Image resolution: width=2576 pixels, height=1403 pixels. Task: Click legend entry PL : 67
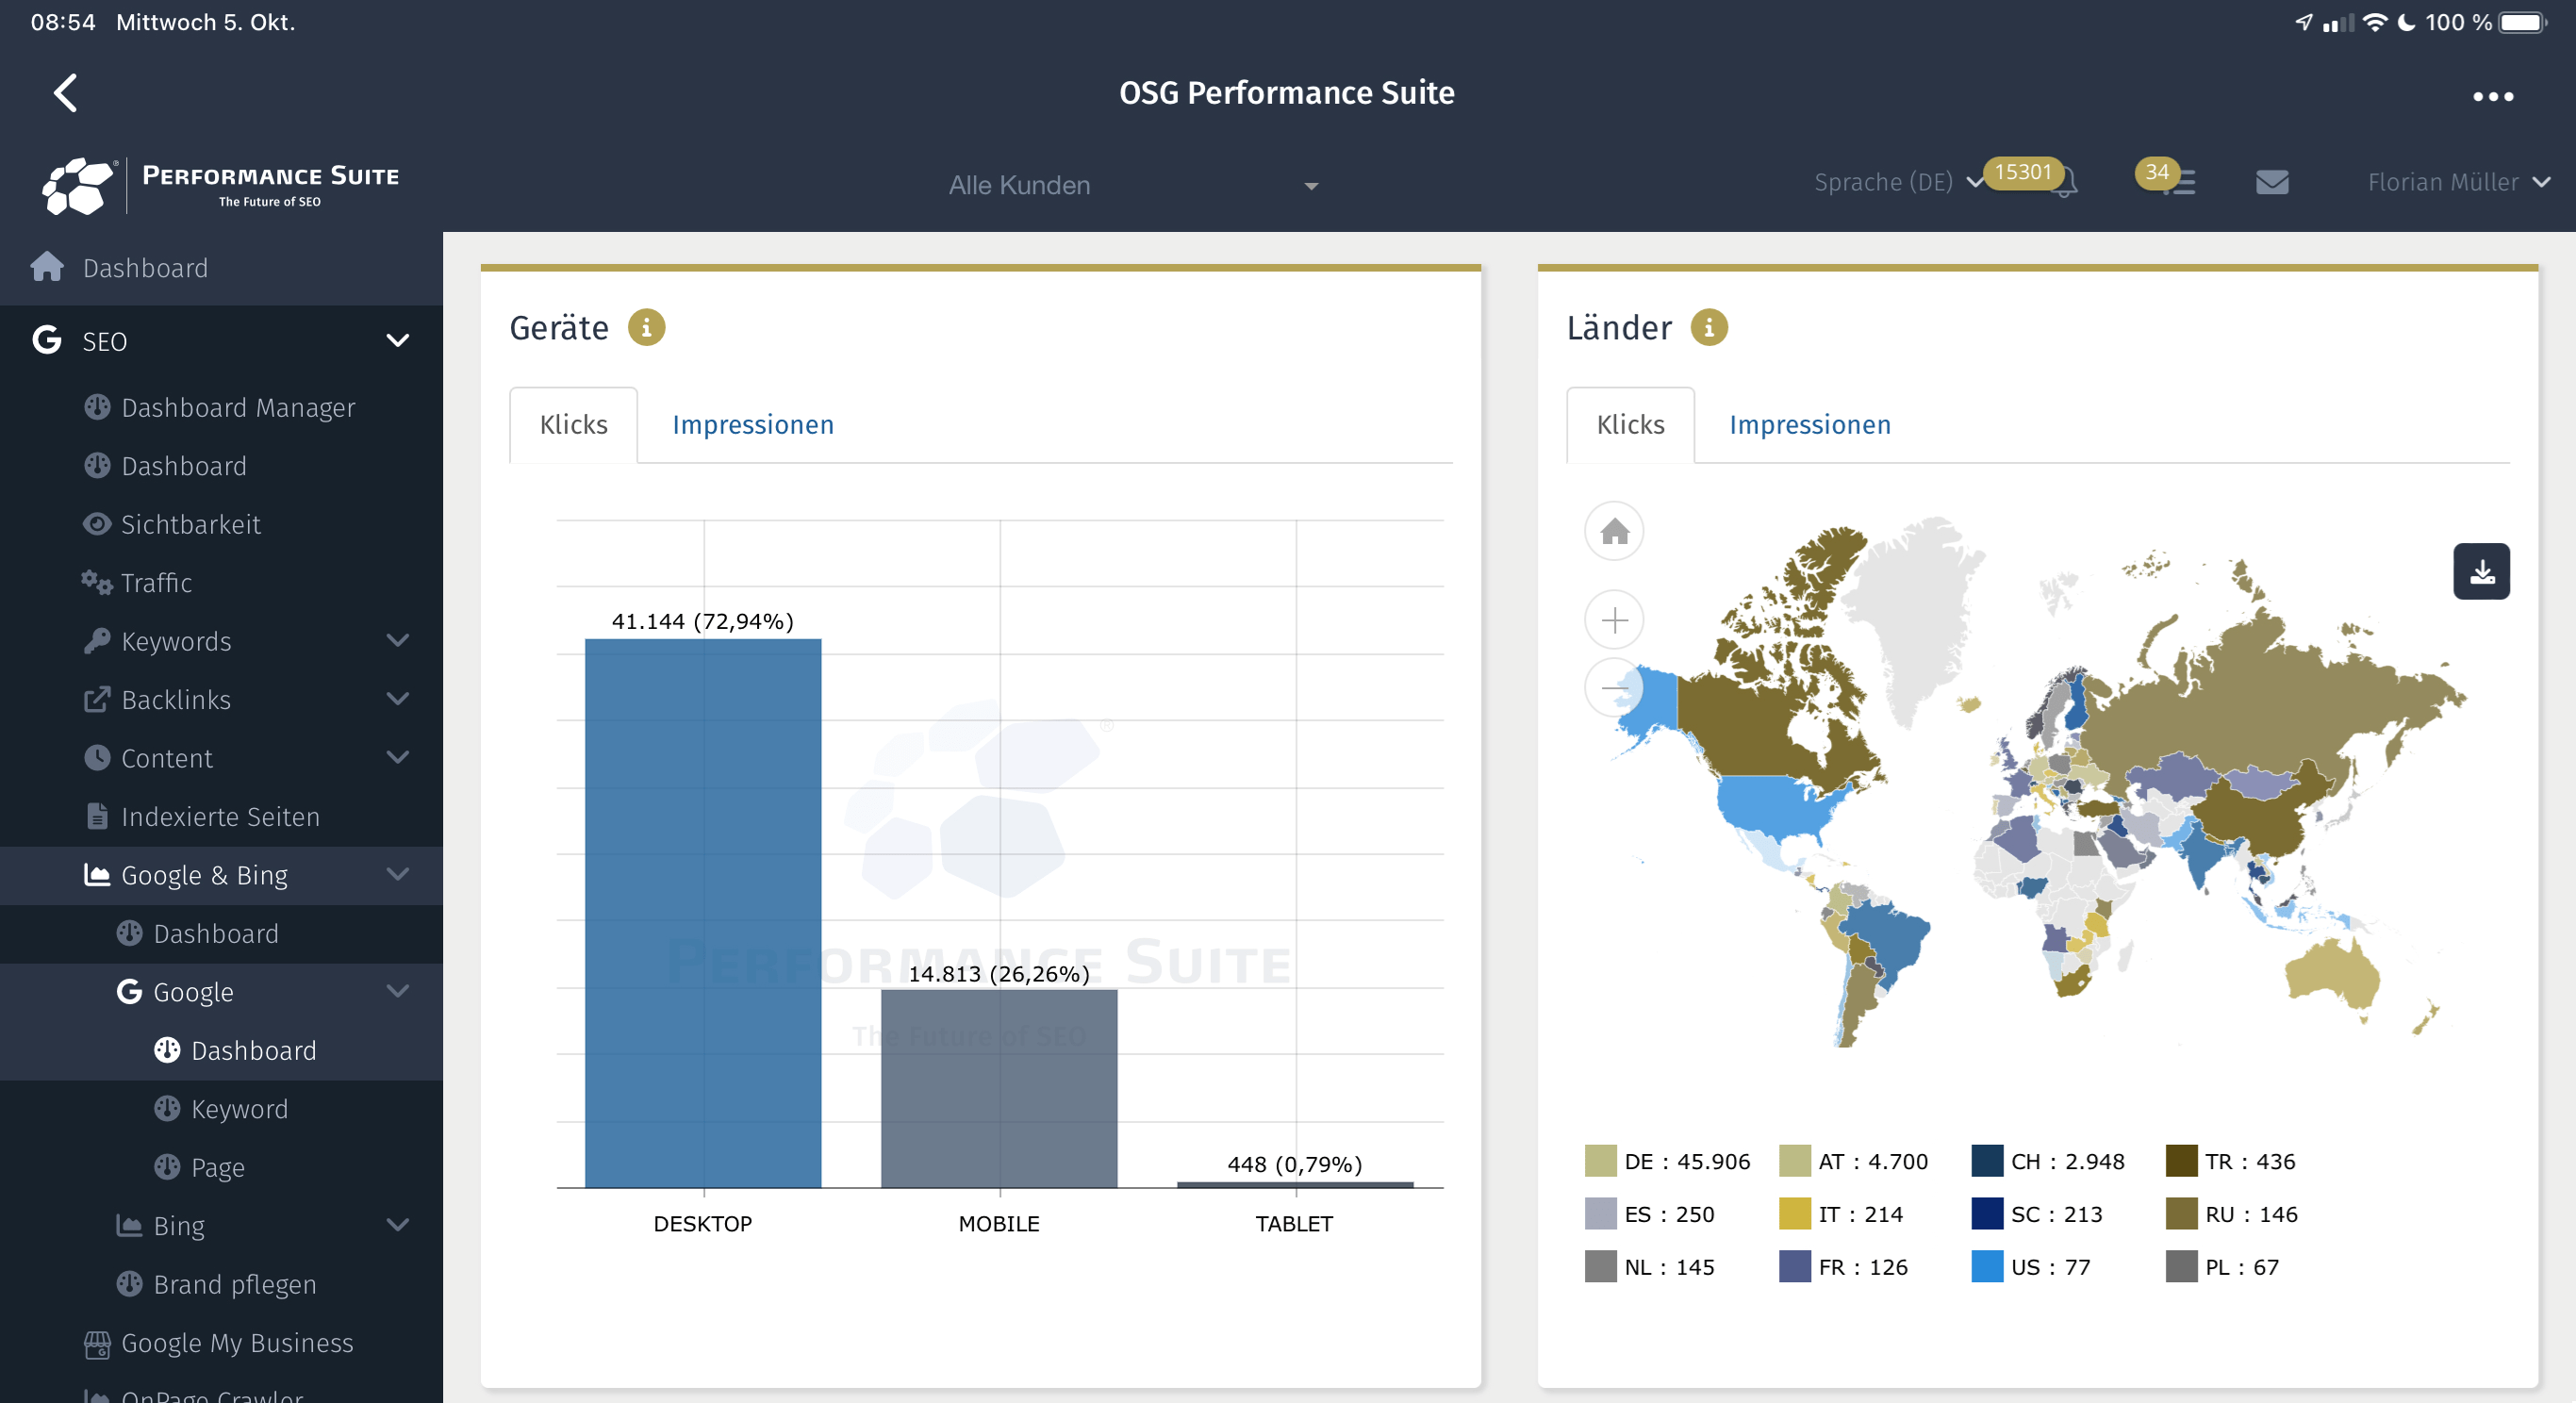pos(2223,1266)
